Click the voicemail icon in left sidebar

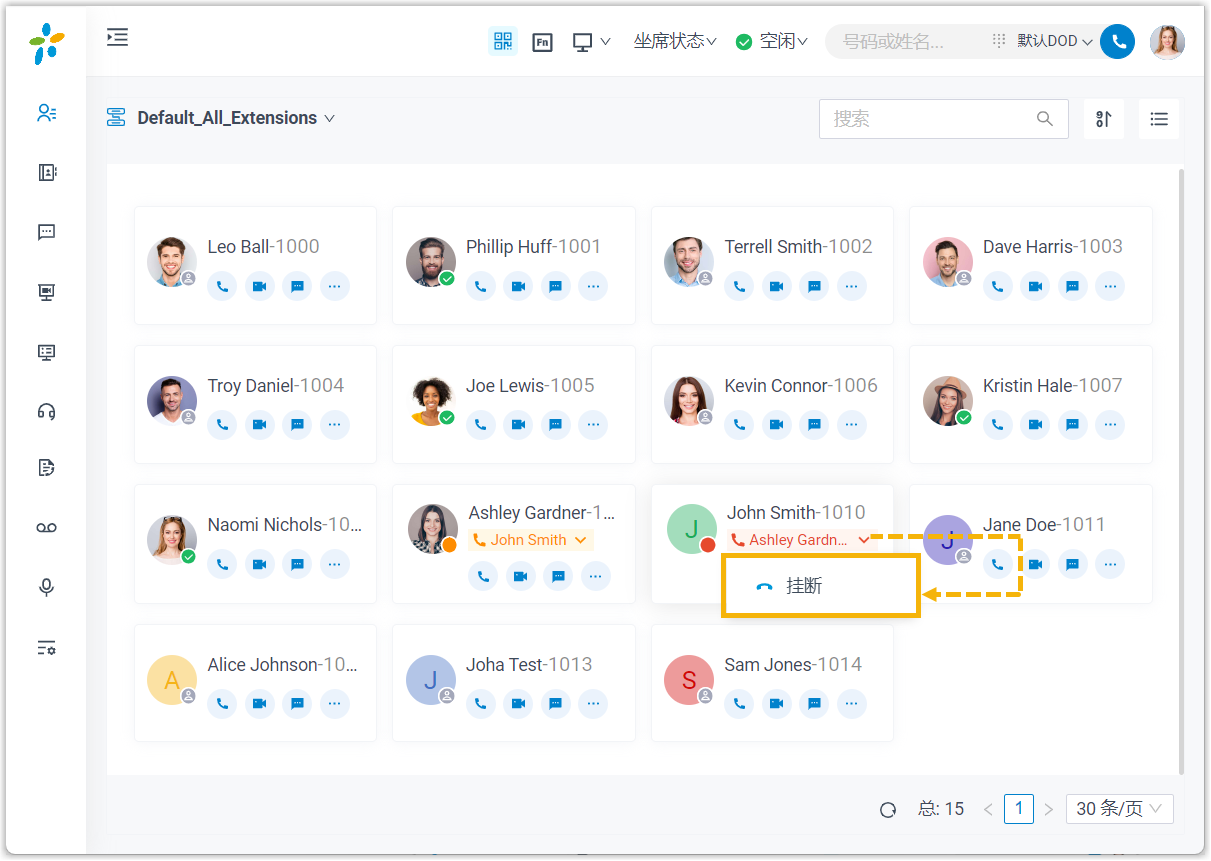[46, 528]
